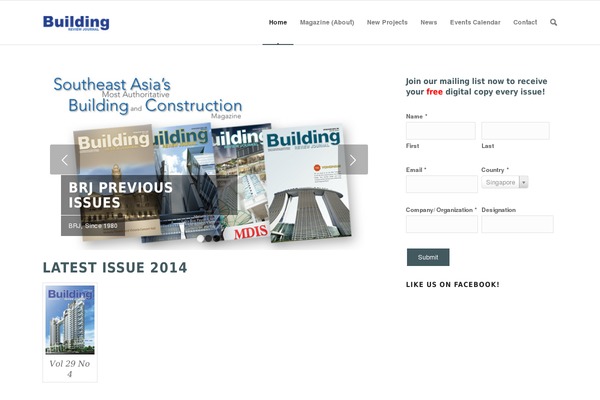Screen dimensions: 600x400
Task: Click the Vol 29 No 4 caption link
Action: [x=70, y=369]
